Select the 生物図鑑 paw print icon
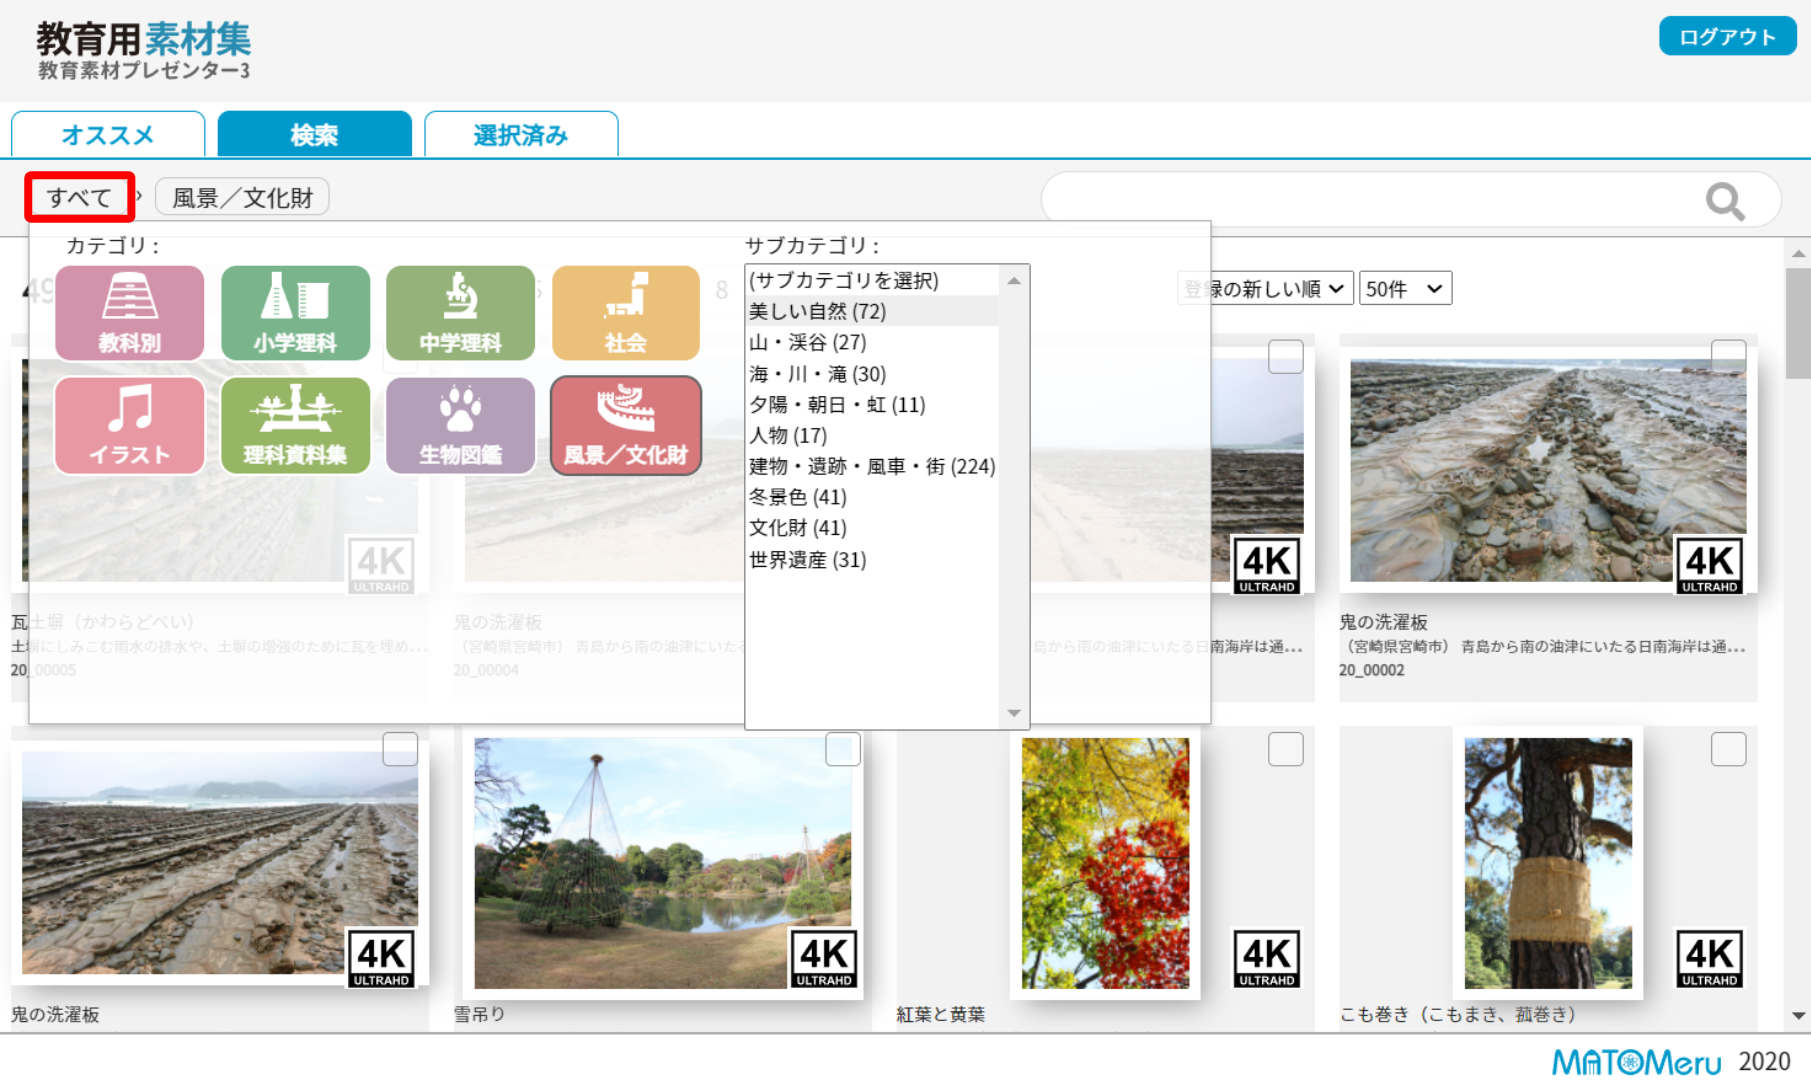 (460, 425)
